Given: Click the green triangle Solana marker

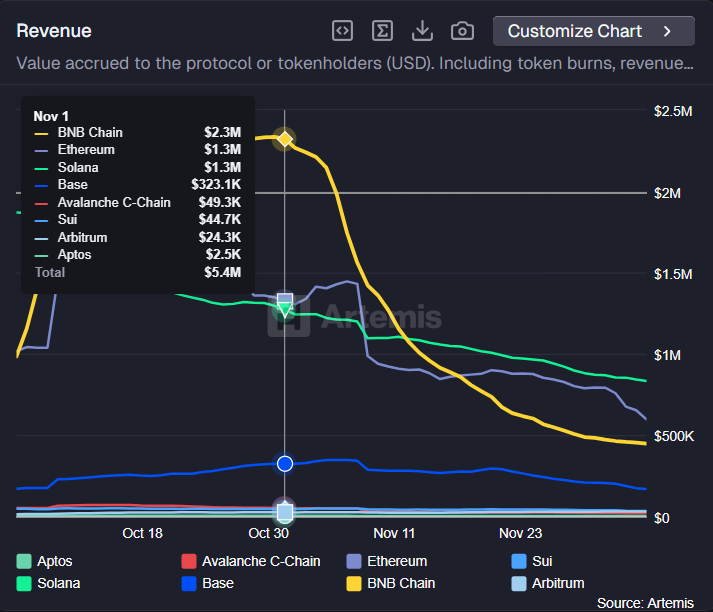Looking at the screenshot, I should tap(286, 311).
